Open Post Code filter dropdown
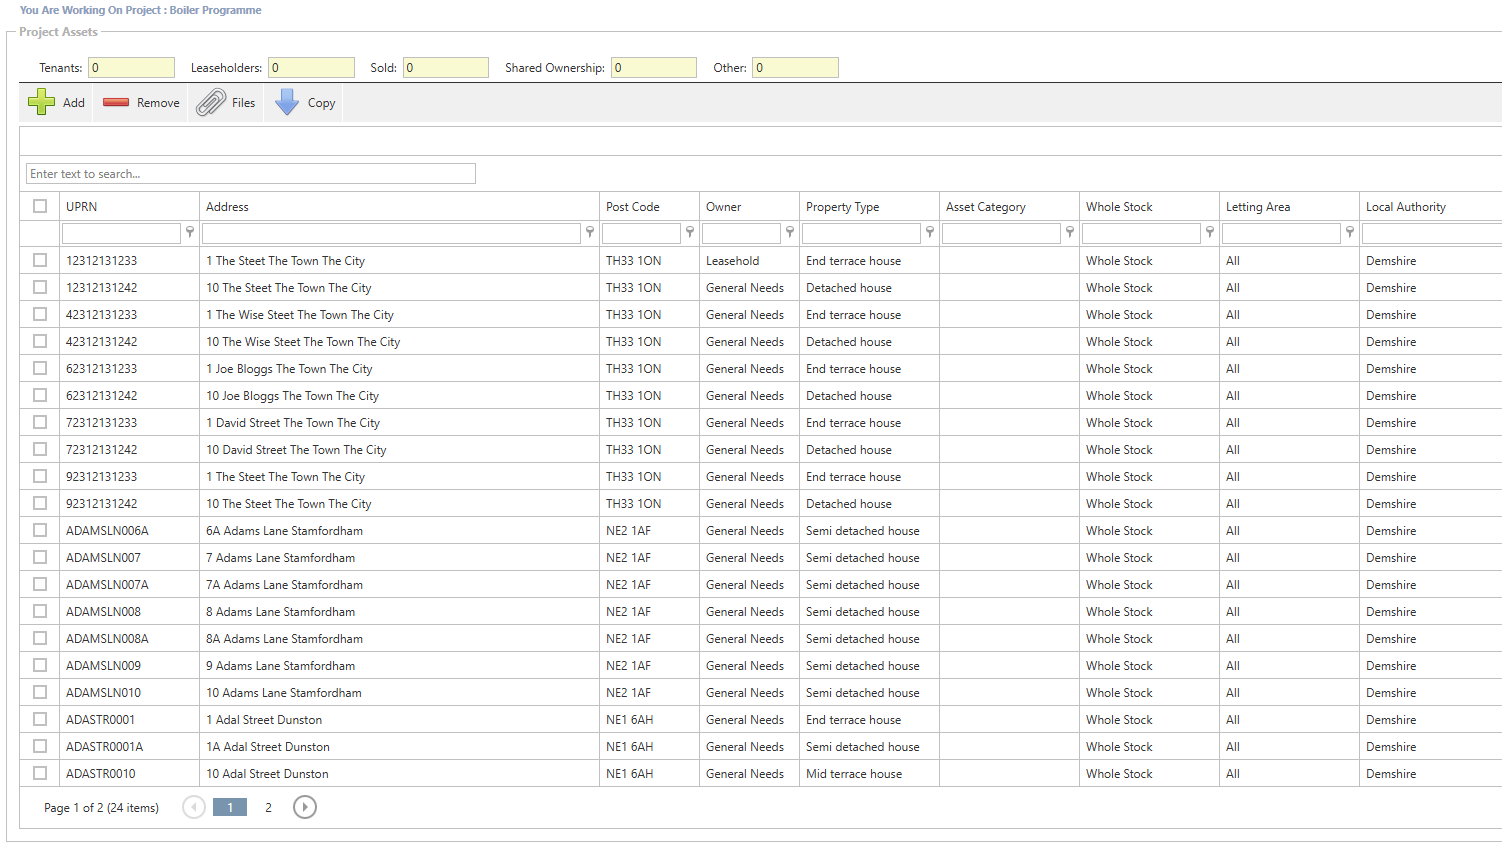The image size is (1502, 848). tap(690, 232)
